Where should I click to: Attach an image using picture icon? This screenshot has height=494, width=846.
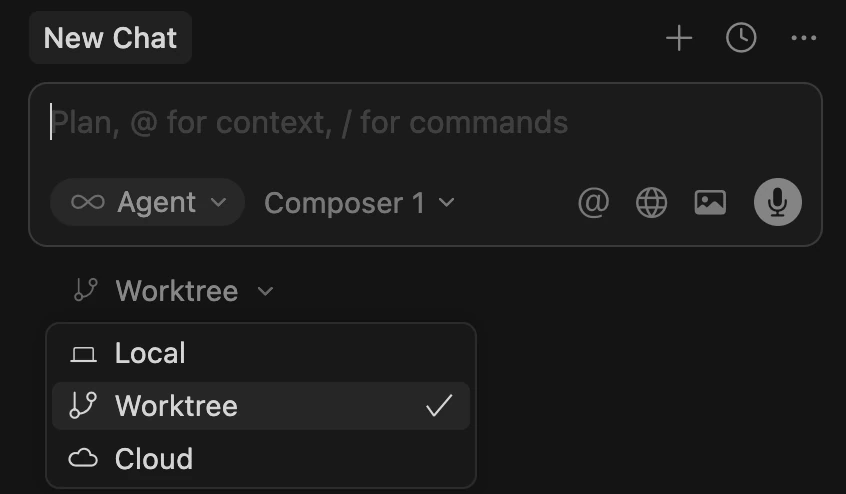(710, 203)
